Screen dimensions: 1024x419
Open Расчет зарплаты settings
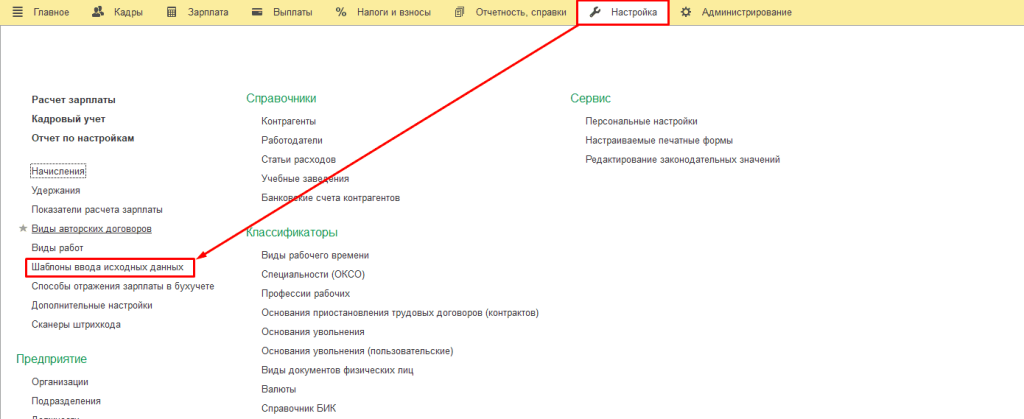[x=73, y=100]
